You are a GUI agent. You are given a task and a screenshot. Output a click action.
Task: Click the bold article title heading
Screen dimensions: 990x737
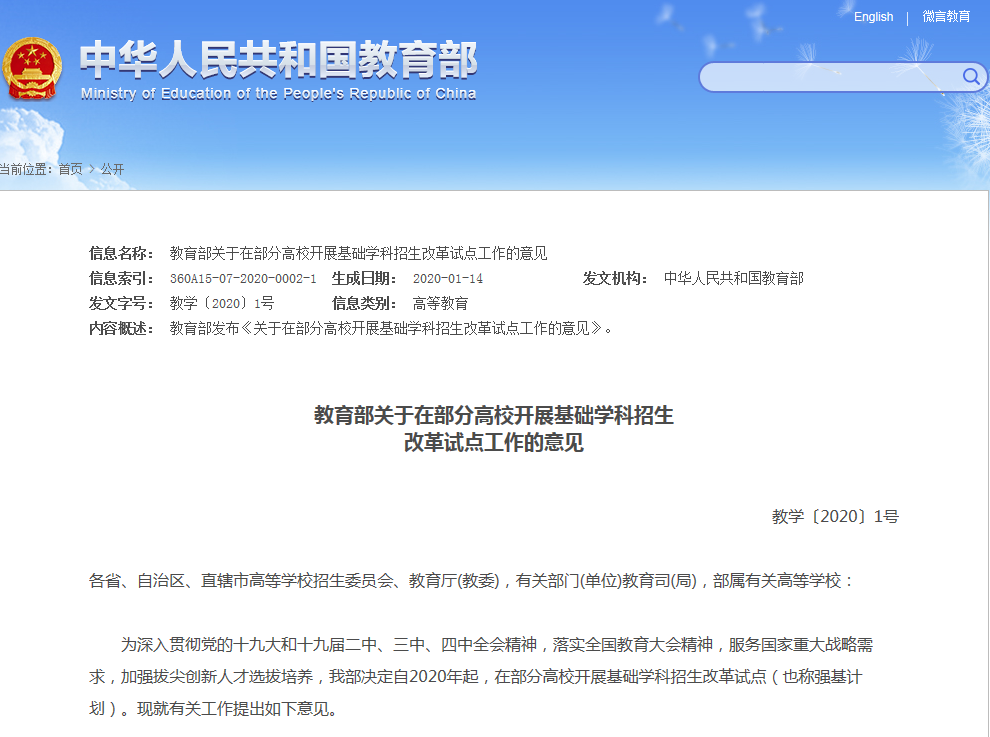[494, 429]
